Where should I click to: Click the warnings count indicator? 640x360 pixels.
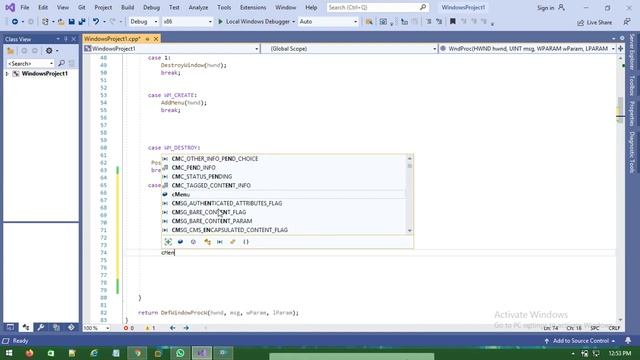point(150,328)
